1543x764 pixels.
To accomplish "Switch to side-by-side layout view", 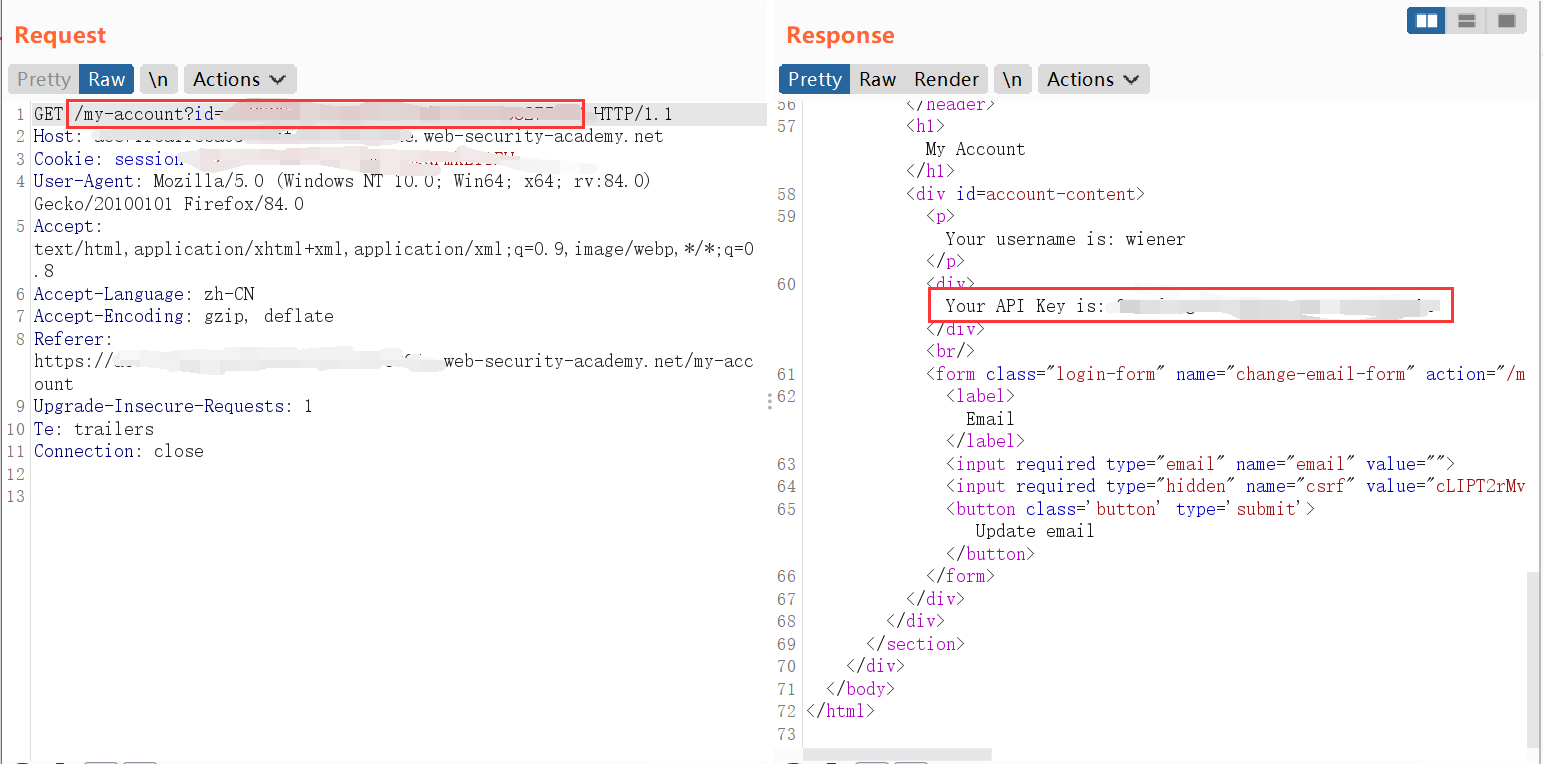I will point(1427,20).
